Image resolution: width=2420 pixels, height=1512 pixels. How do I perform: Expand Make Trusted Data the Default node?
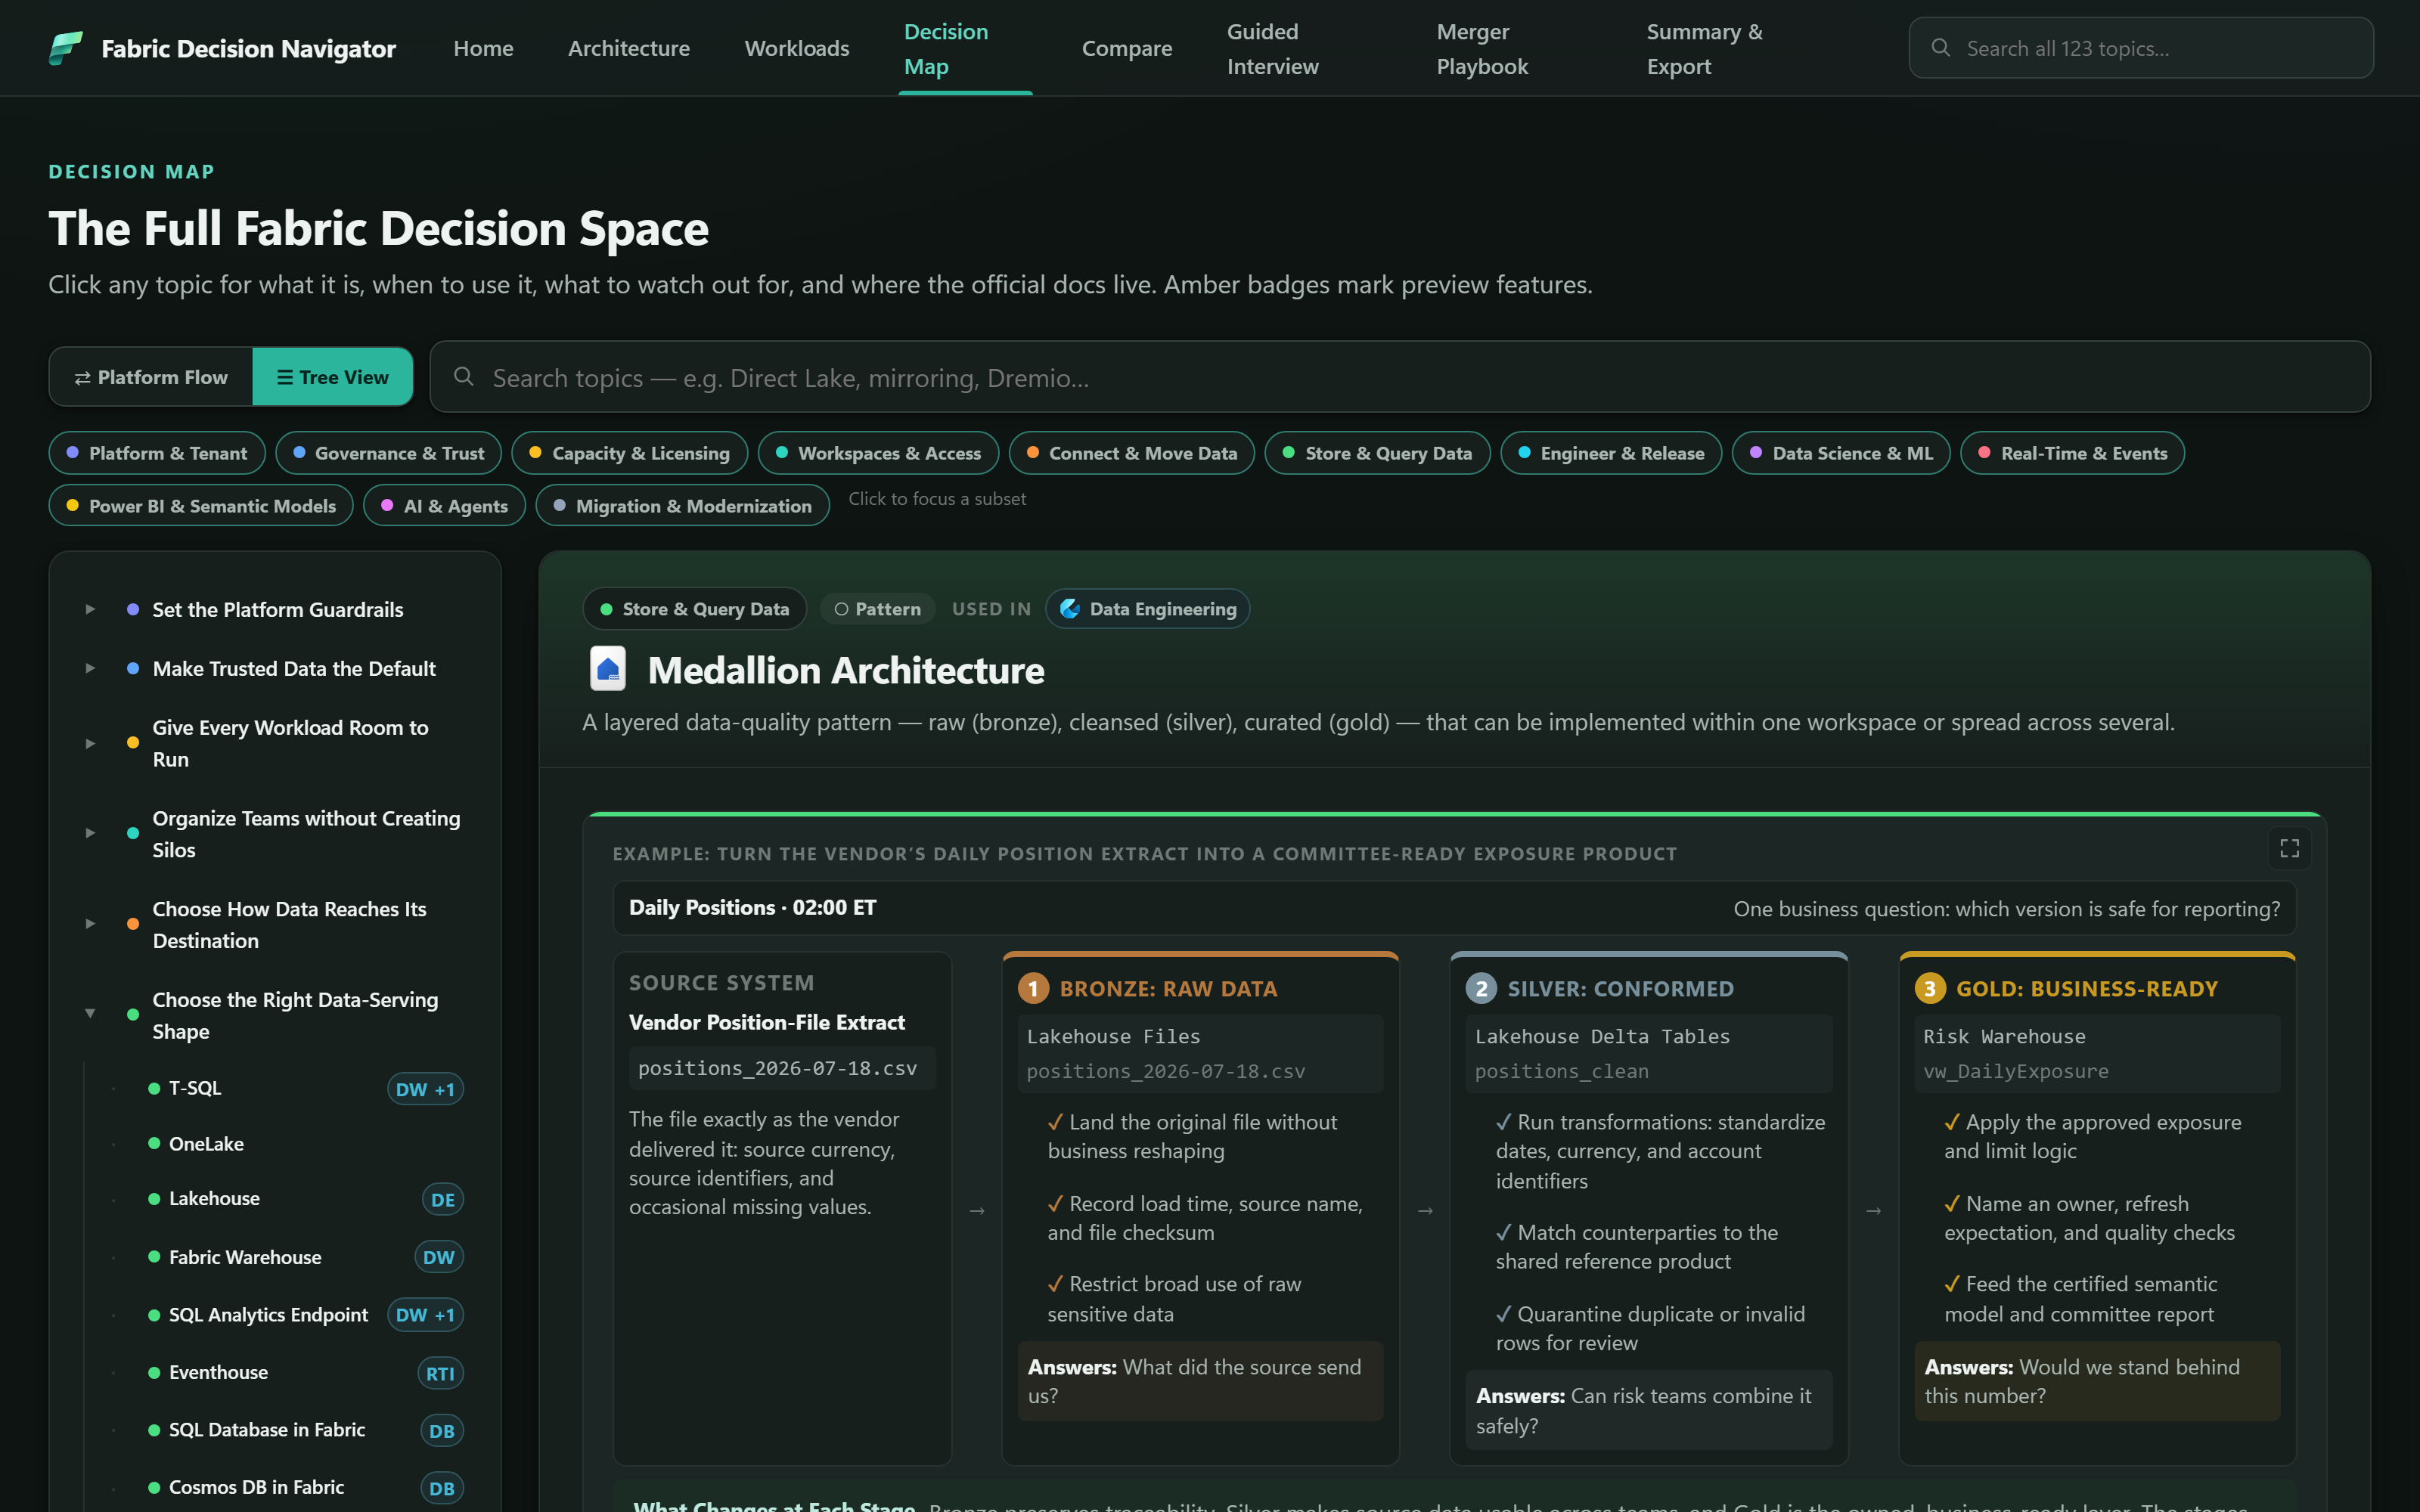pos(90,668)
